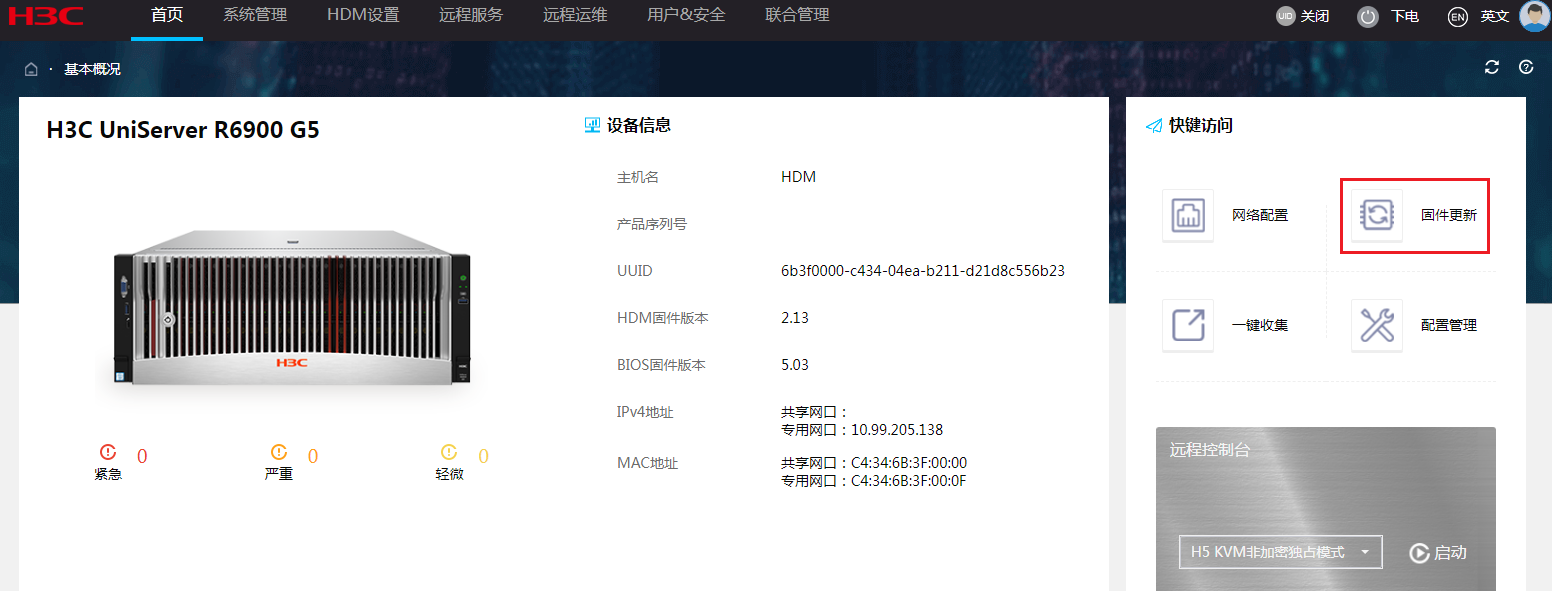Viewport: 1552px width, 591px height.
Task: Click the 紧急 critical alert icon
Action: (x=108, y=452)
